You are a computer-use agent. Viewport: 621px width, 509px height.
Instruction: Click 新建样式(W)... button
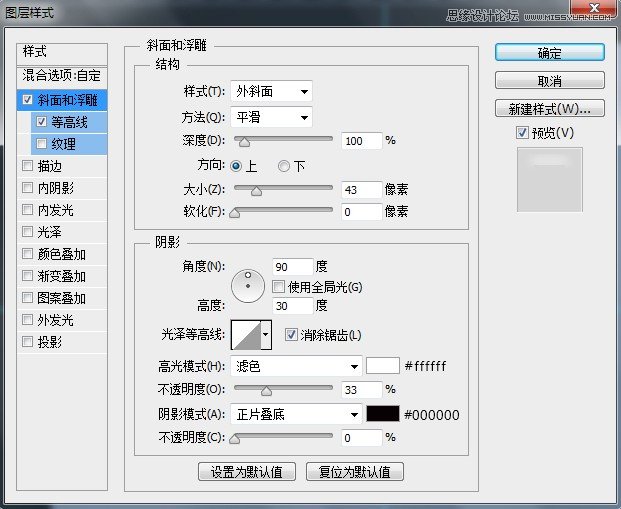(x=550, y=108)
